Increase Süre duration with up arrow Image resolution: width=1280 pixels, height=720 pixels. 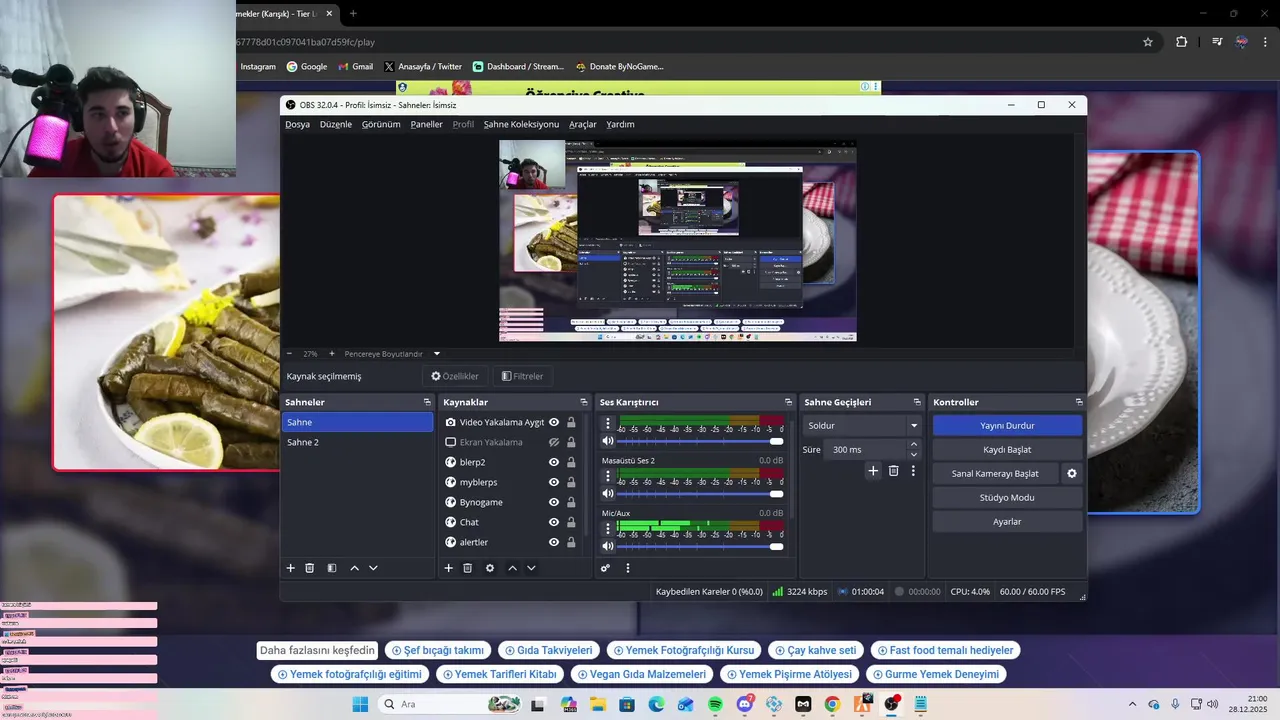click(x=913, y=445)
